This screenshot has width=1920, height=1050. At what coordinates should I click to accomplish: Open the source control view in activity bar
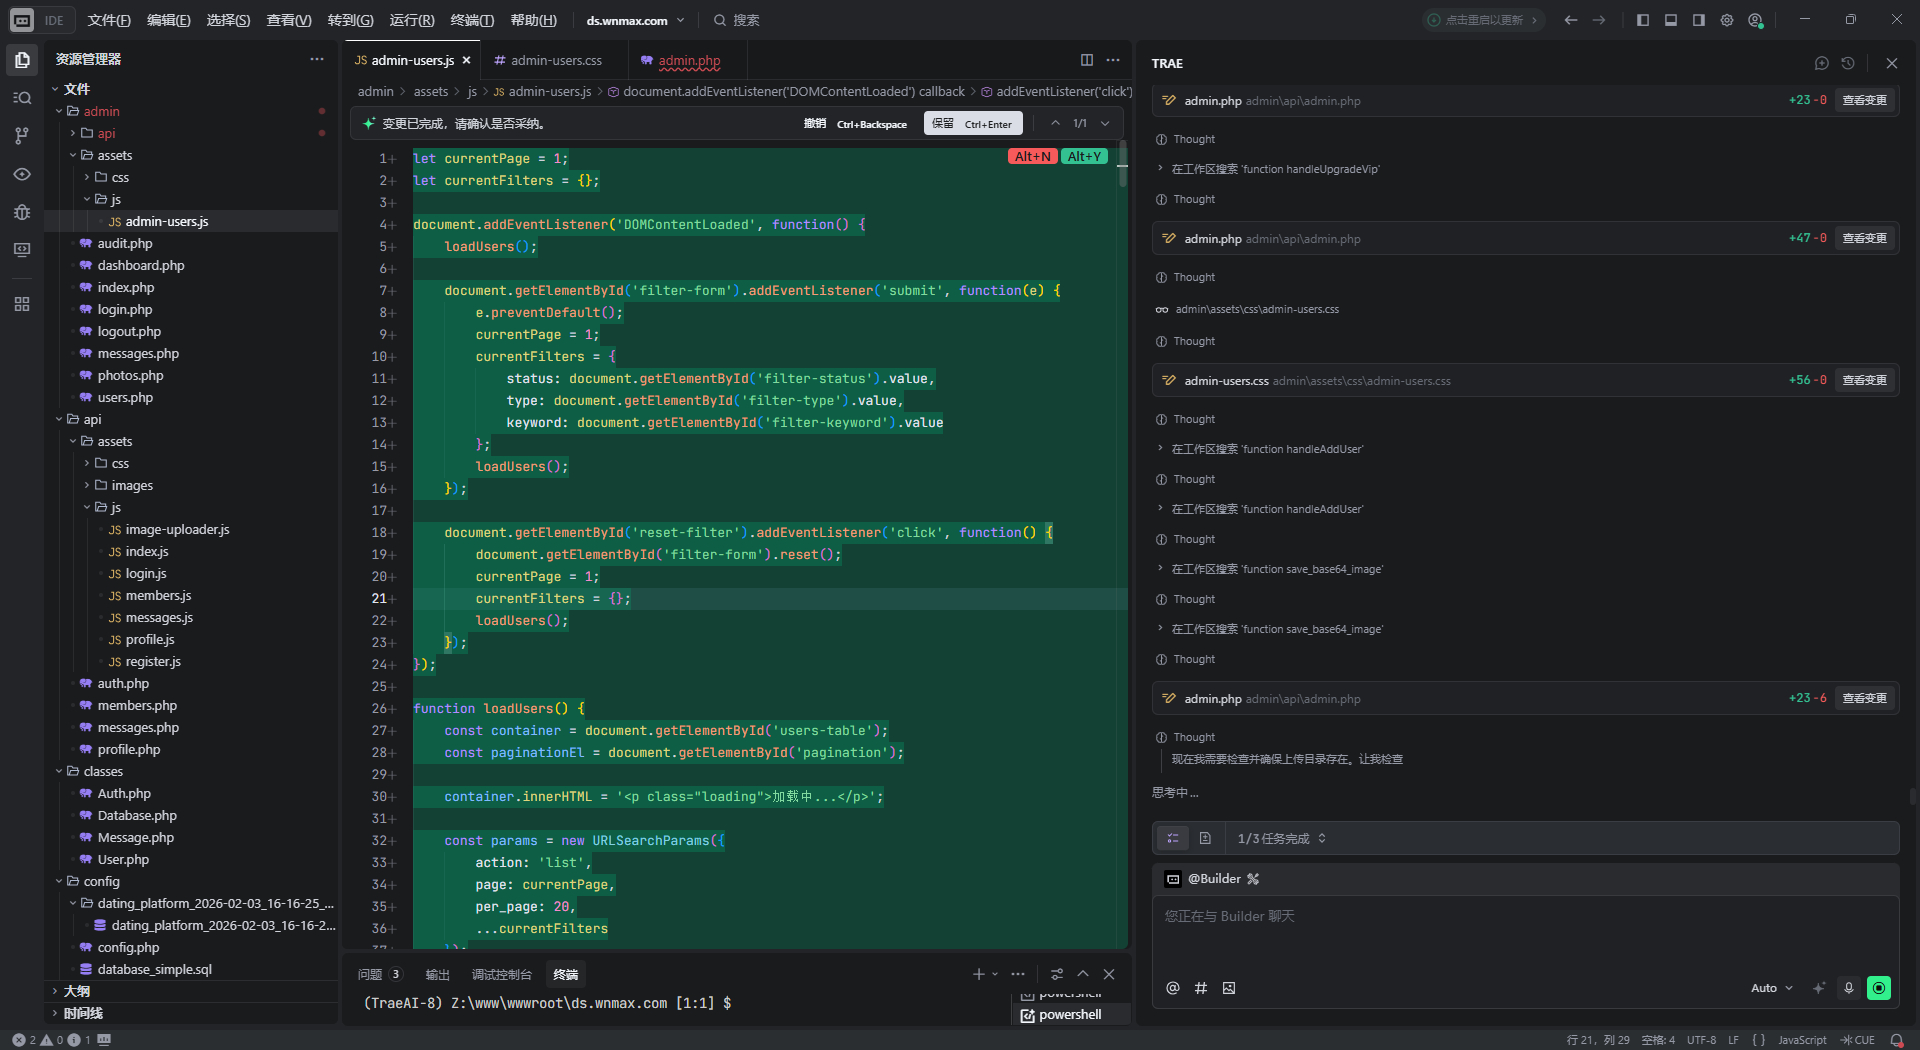22,136
